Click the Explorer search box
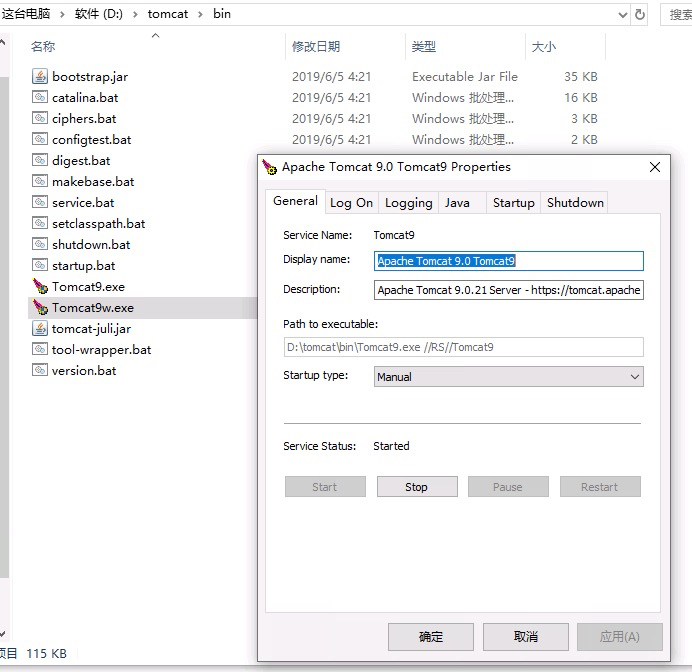 pos(677,15)
